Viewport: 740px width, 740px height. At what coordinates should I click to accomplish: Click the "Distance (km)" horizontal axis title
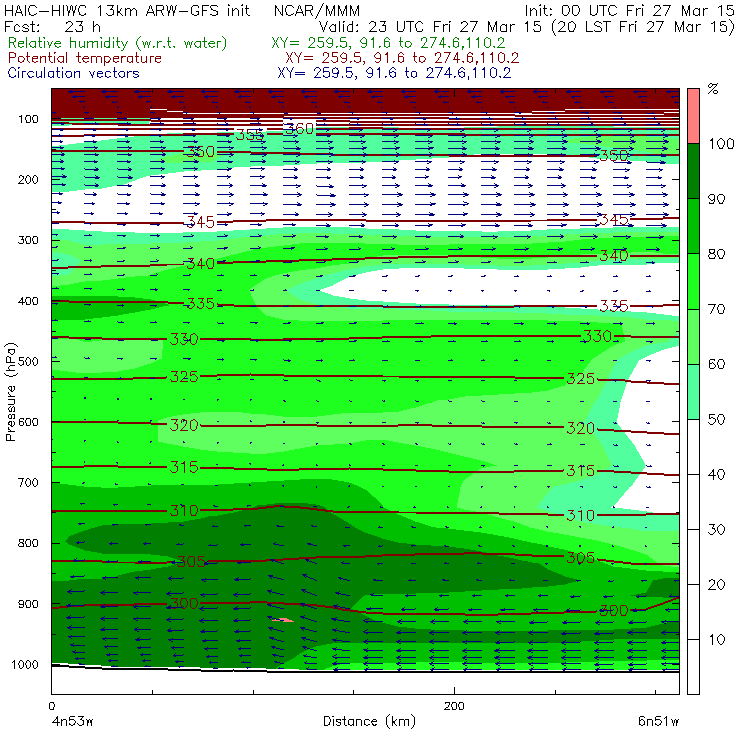[x=370, y=721]
